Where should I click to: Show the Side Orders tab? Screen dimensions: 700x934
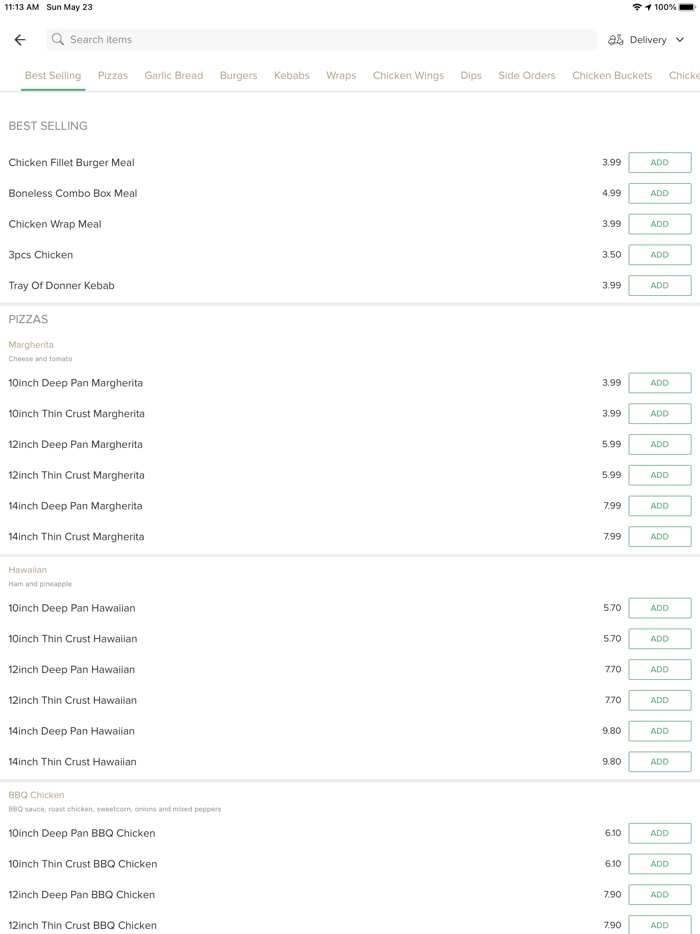pyautogui.click(x=527, y=76)
